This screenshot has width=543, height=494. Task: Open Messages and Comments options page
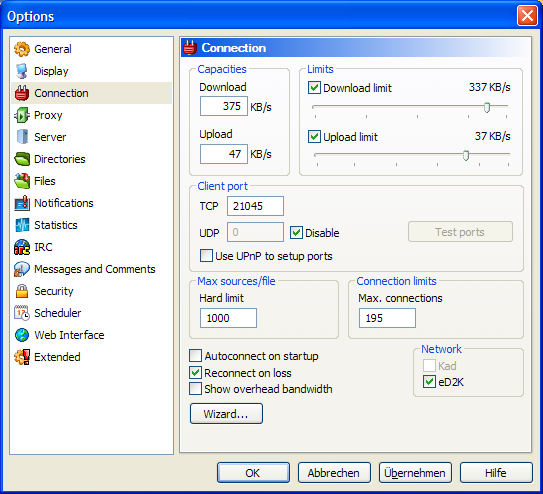tap(95, 269)
